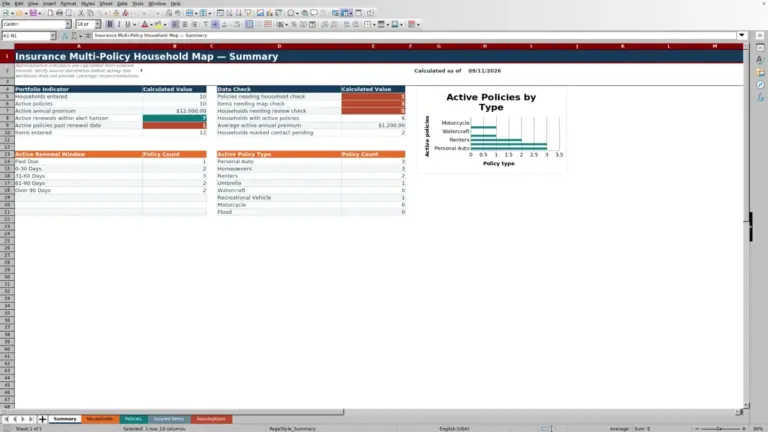Image resolution: width=768 pixels, height=432 pixels.
Task: Open sidebar Gallery panel icon
Action: 760,72
